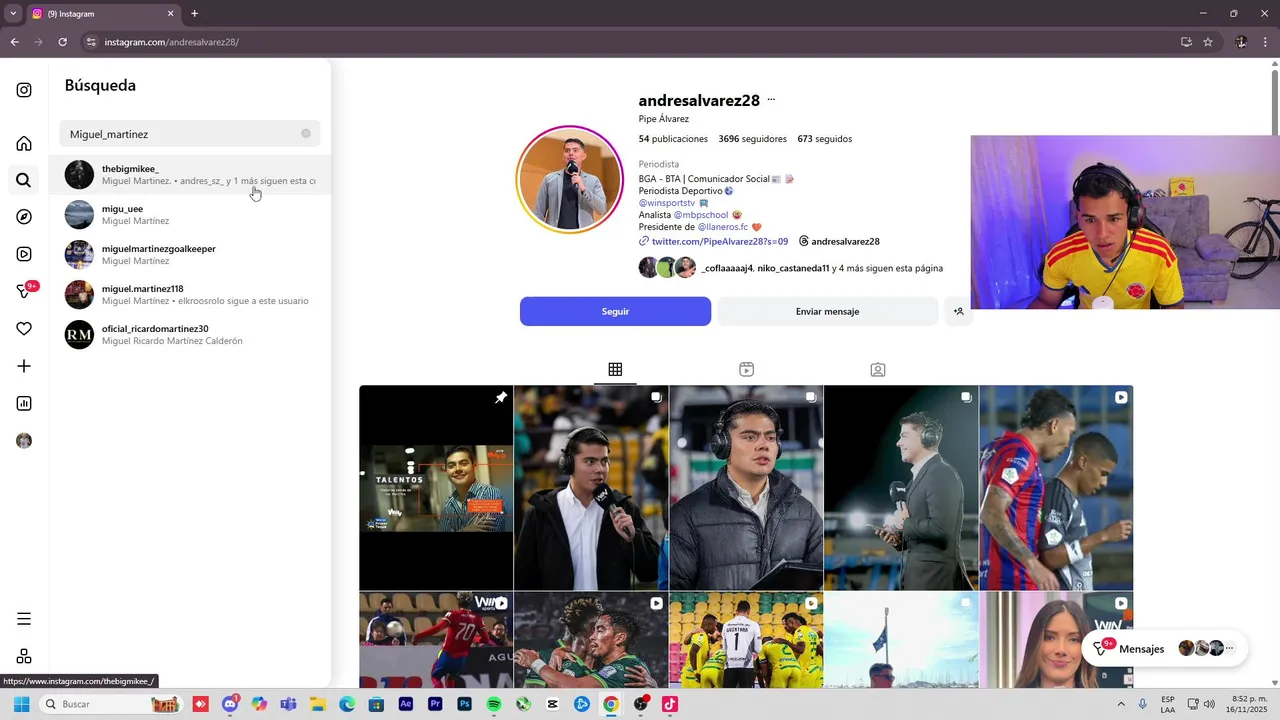Open the 3696 seguidores list

click(752, 139)
